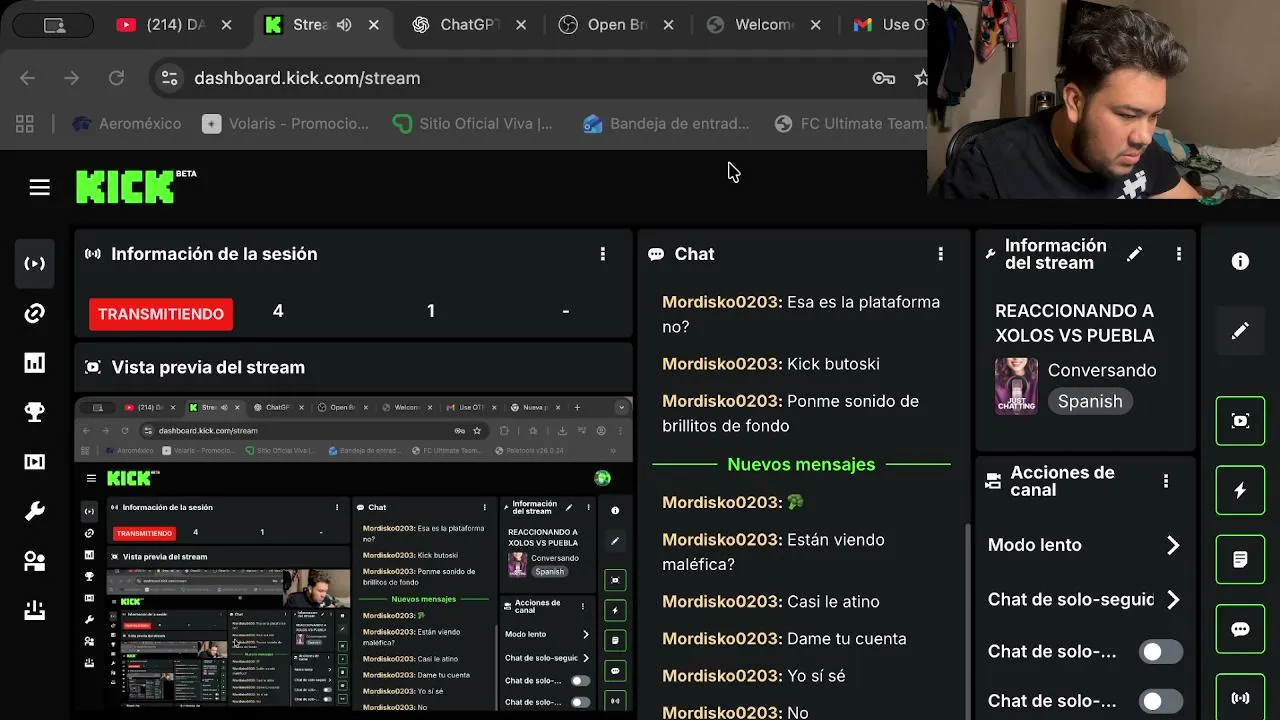The width and height of the screenshot is (1280, 720).
Task: Toggle the document note widget rail icon
Action: point(1240,559)
